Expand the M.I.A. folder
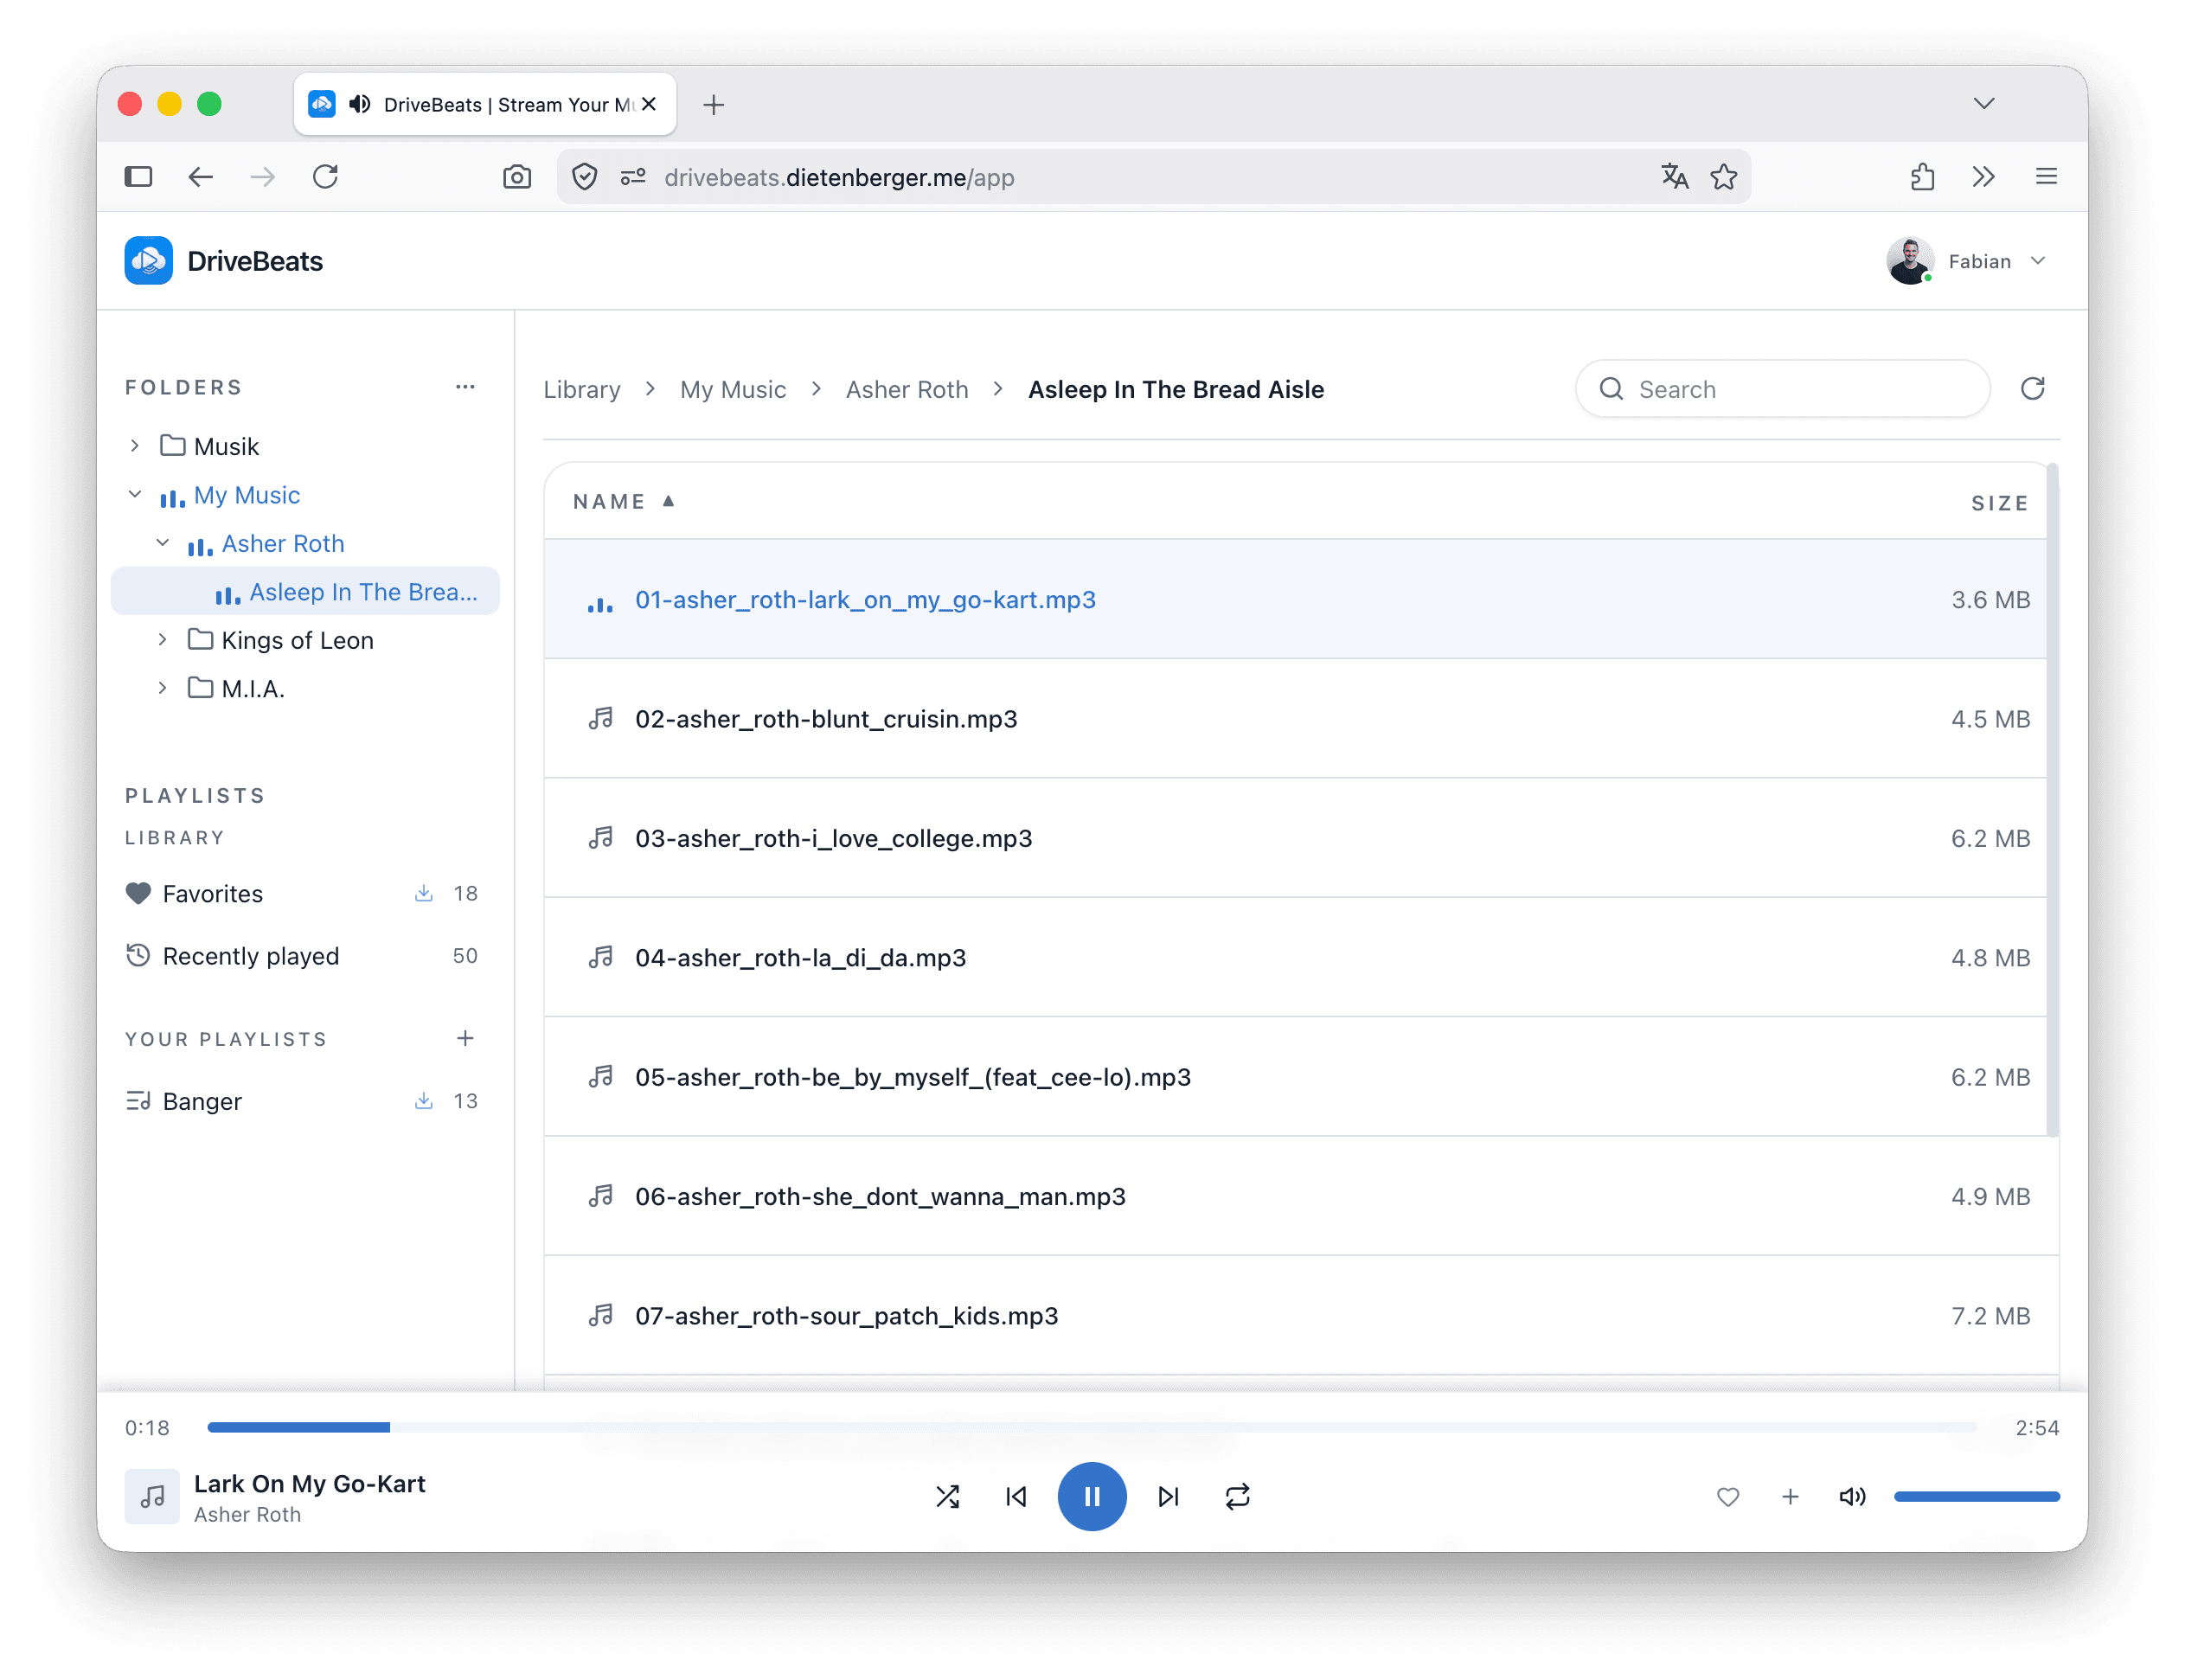Image resolution: width=2185 pixels, height=1680 pixels. (x=163, y=688)
